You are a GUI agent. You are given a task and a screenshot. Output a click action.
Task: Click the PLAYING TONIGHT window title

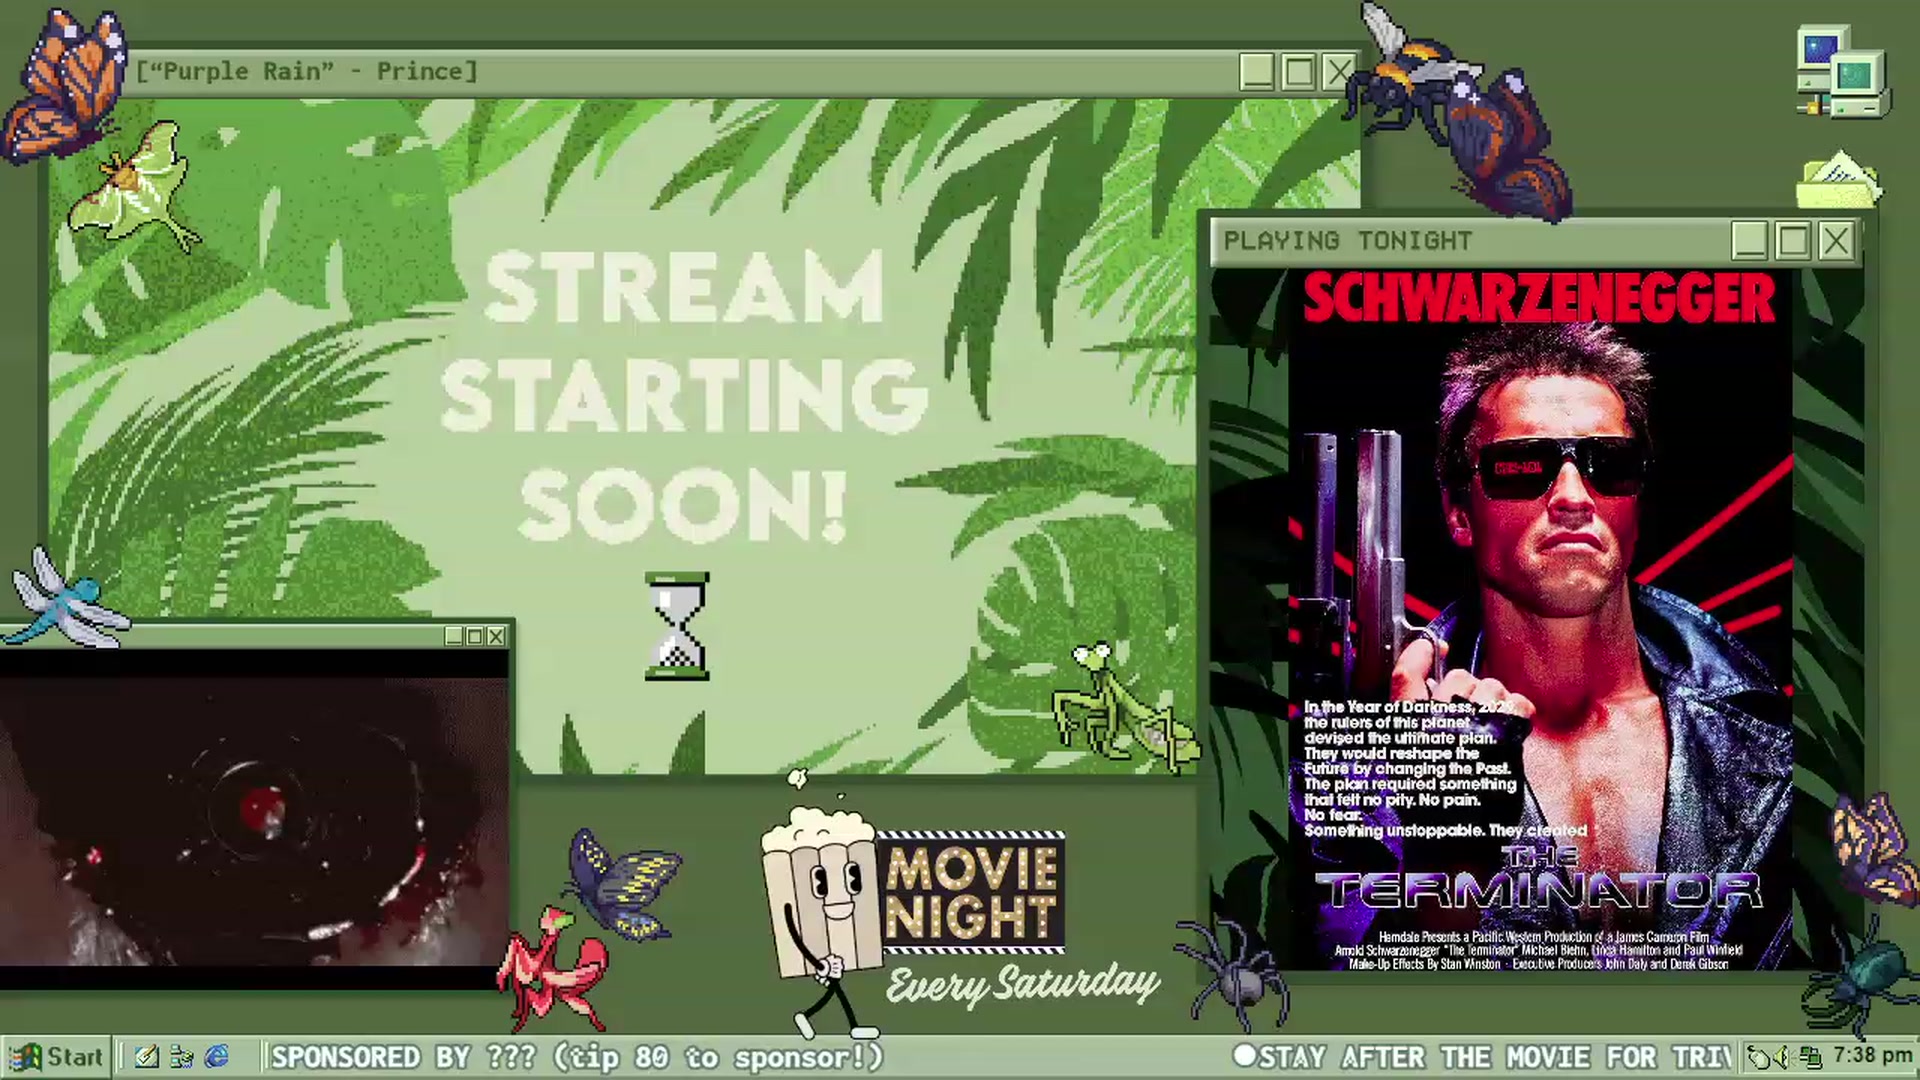pyautogui.click(x=1348, y=241)
